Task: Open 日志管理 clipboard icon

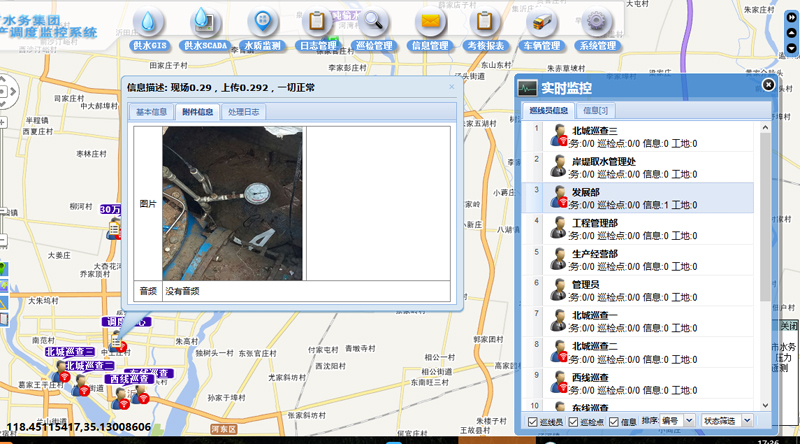Action: coord(318,22)
